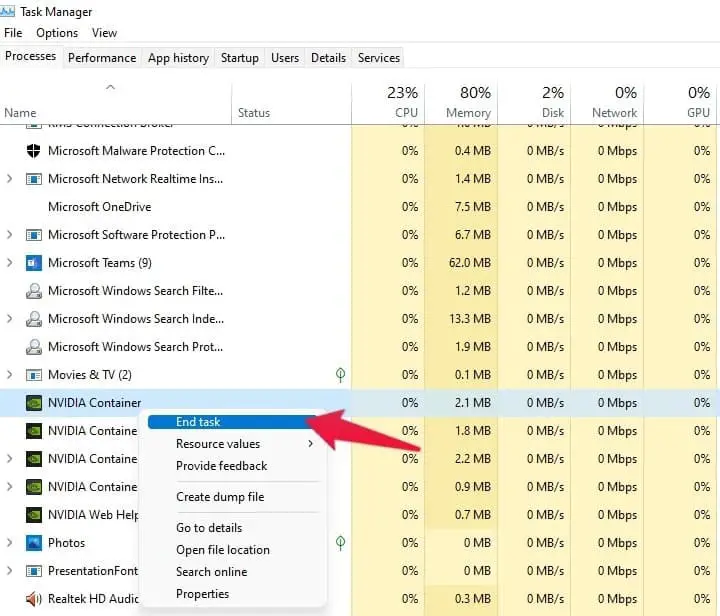This screenshot has height=616, width=720.
Task: Click the Microsoft Windows Search Protocol icon
Action: point(34,347)
